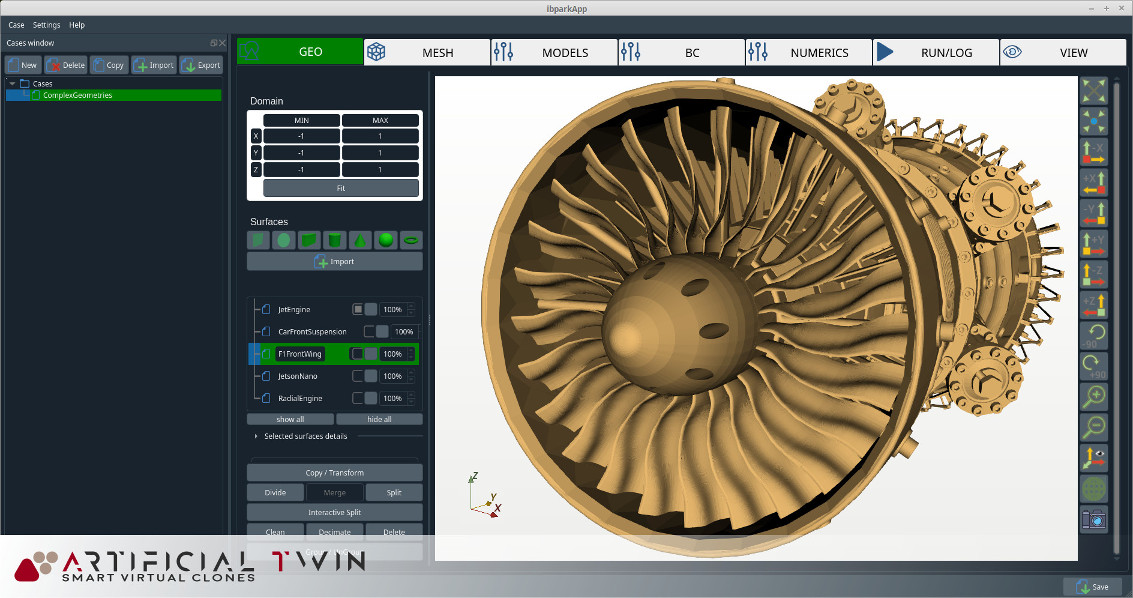Fit the view to all geometry

1094,90
